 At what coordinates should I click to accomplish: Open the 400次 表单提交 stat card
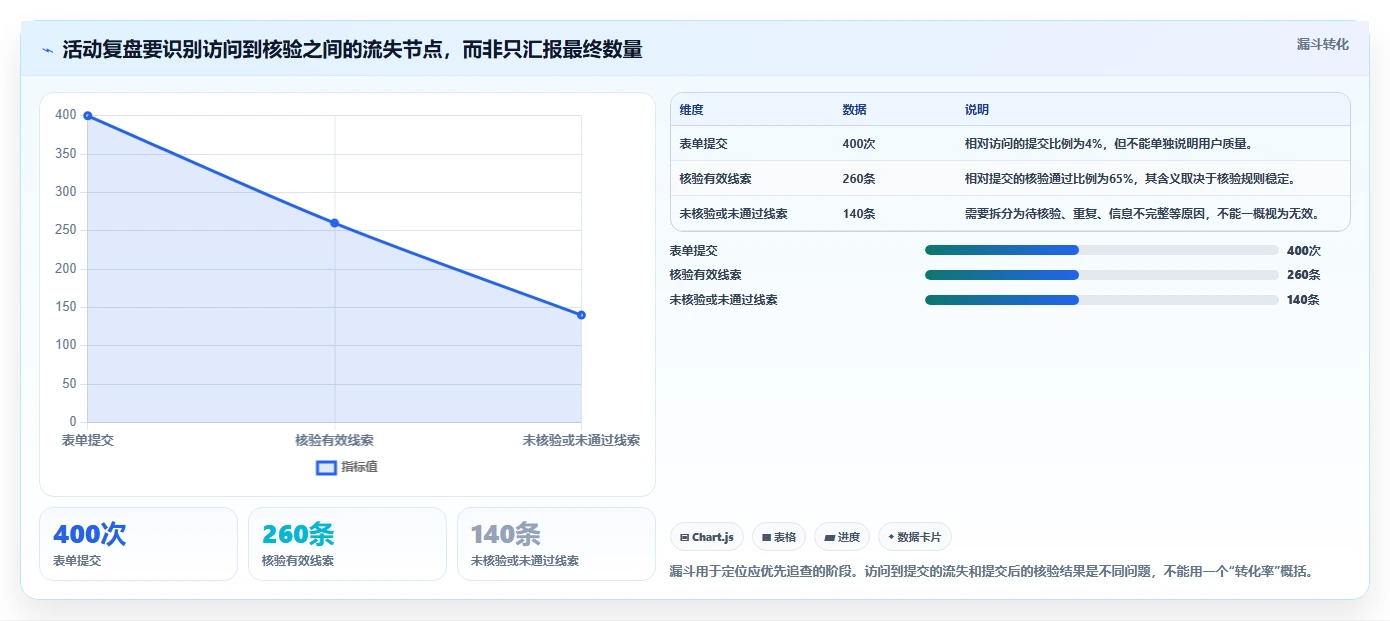pos(138,544)
